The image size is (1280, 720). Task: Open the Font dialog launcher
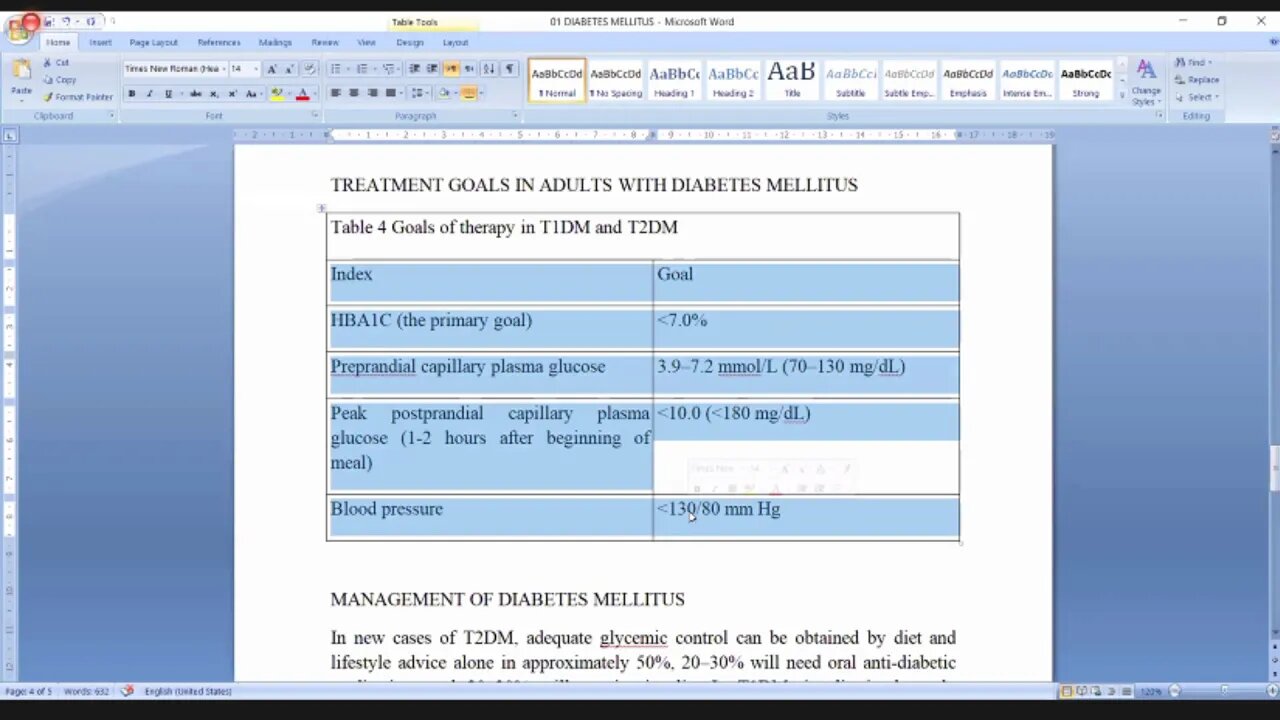[x=315, y=115]
